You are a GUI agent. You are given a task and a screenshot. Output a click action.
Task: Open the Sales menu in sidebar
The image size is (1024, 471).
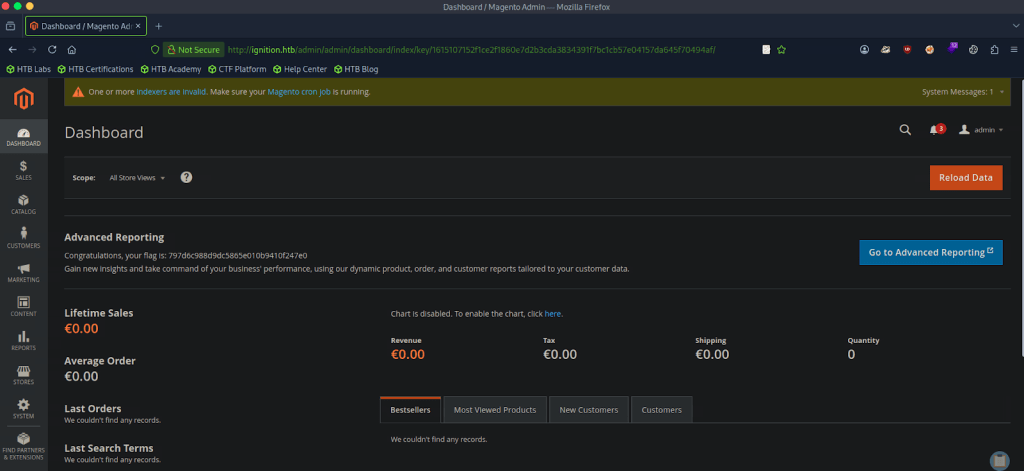click(x=23, y=170)
